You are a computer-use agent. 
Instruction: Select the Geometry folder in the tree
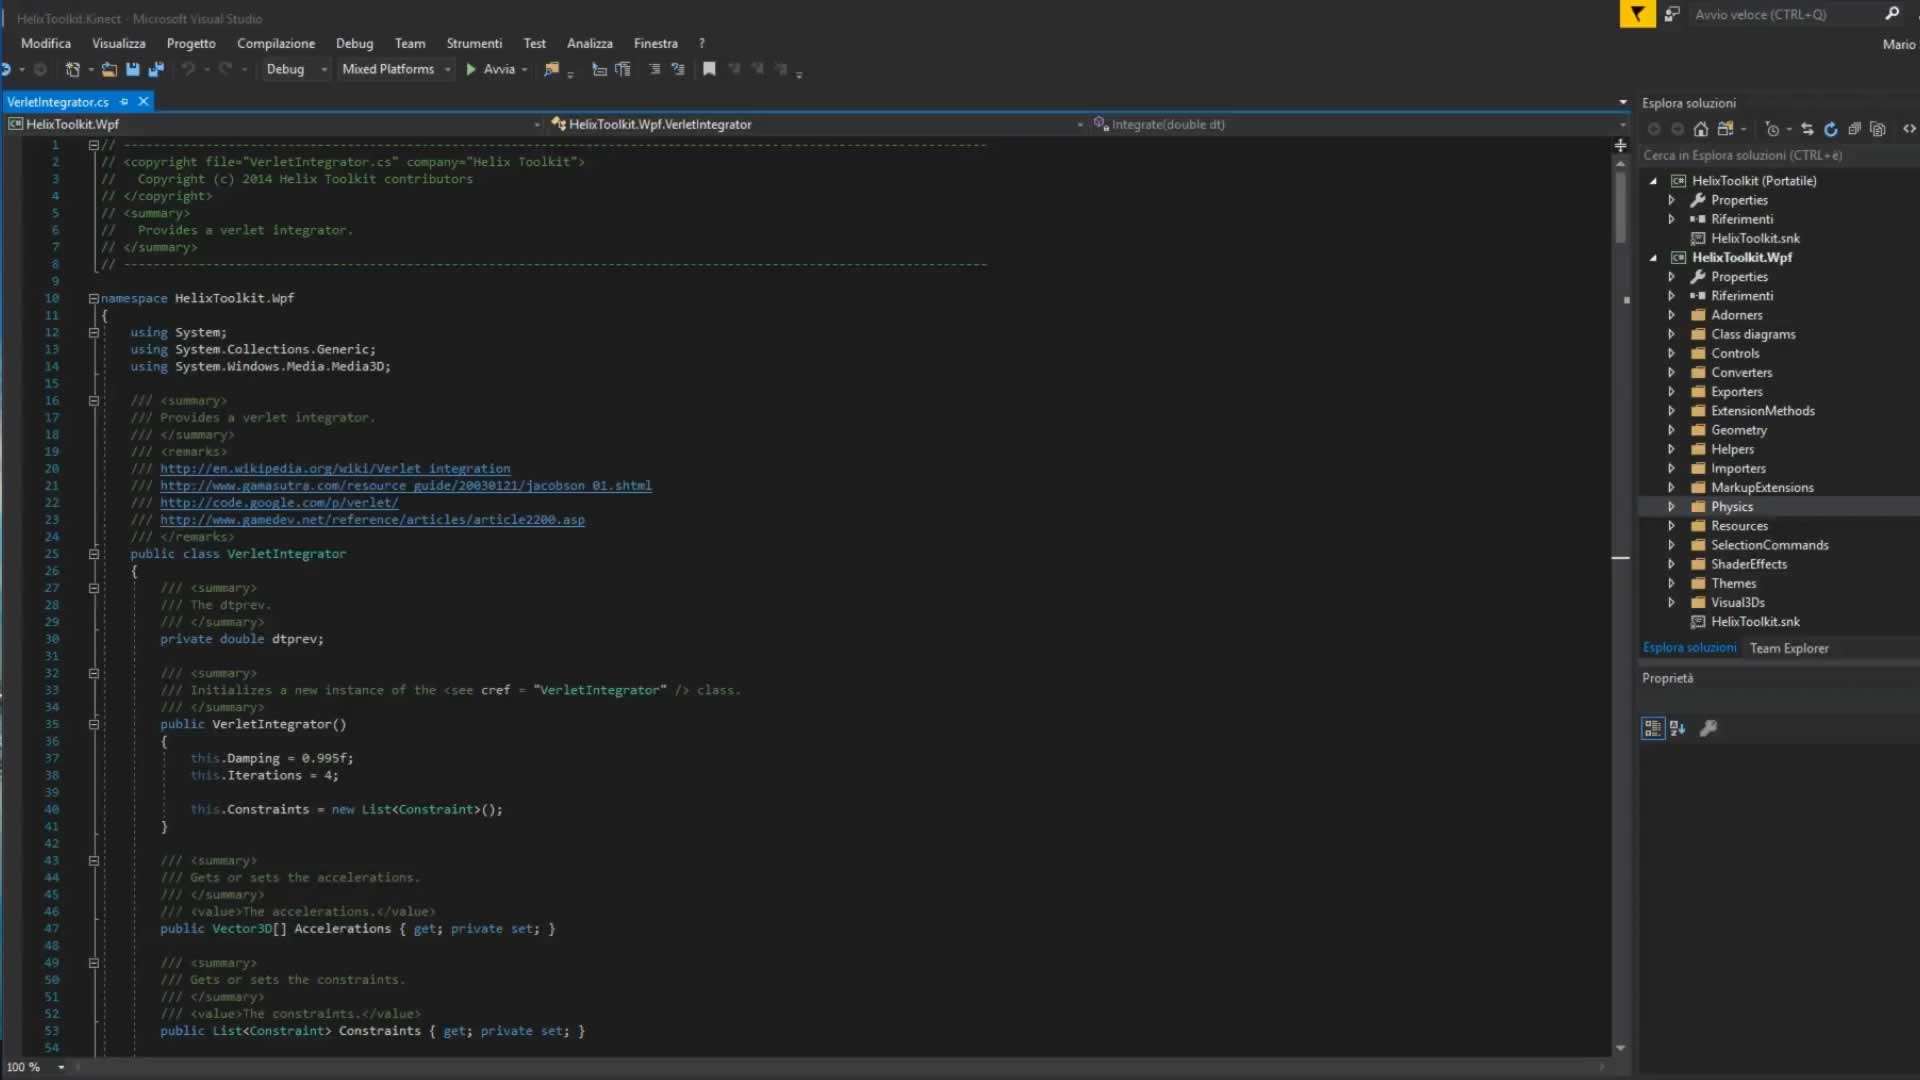1738,430
